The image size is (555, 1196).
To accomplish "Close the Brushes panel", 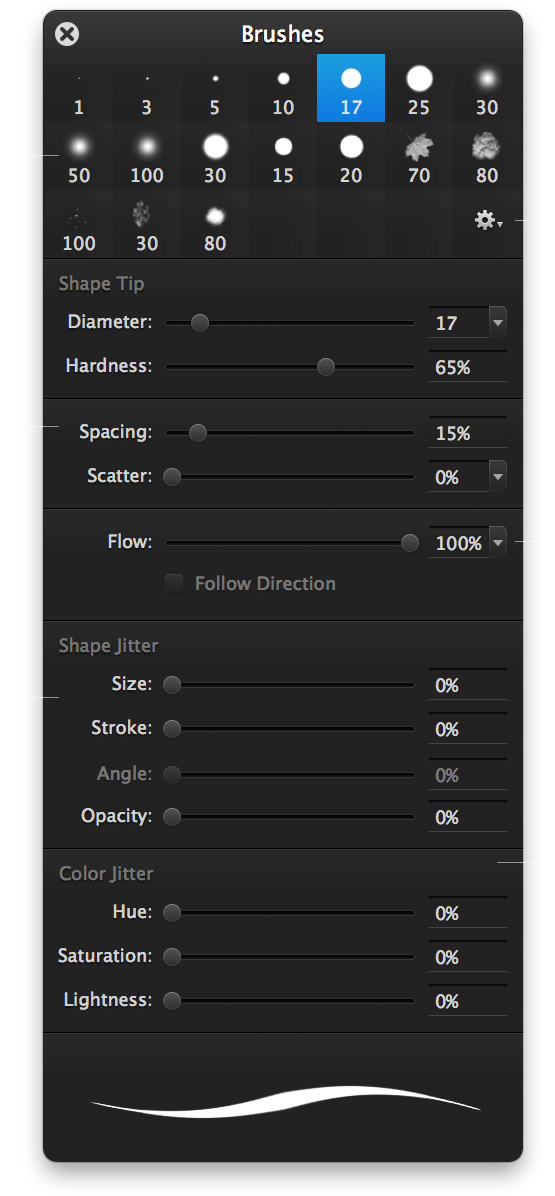I will click(x=68, y=34).
